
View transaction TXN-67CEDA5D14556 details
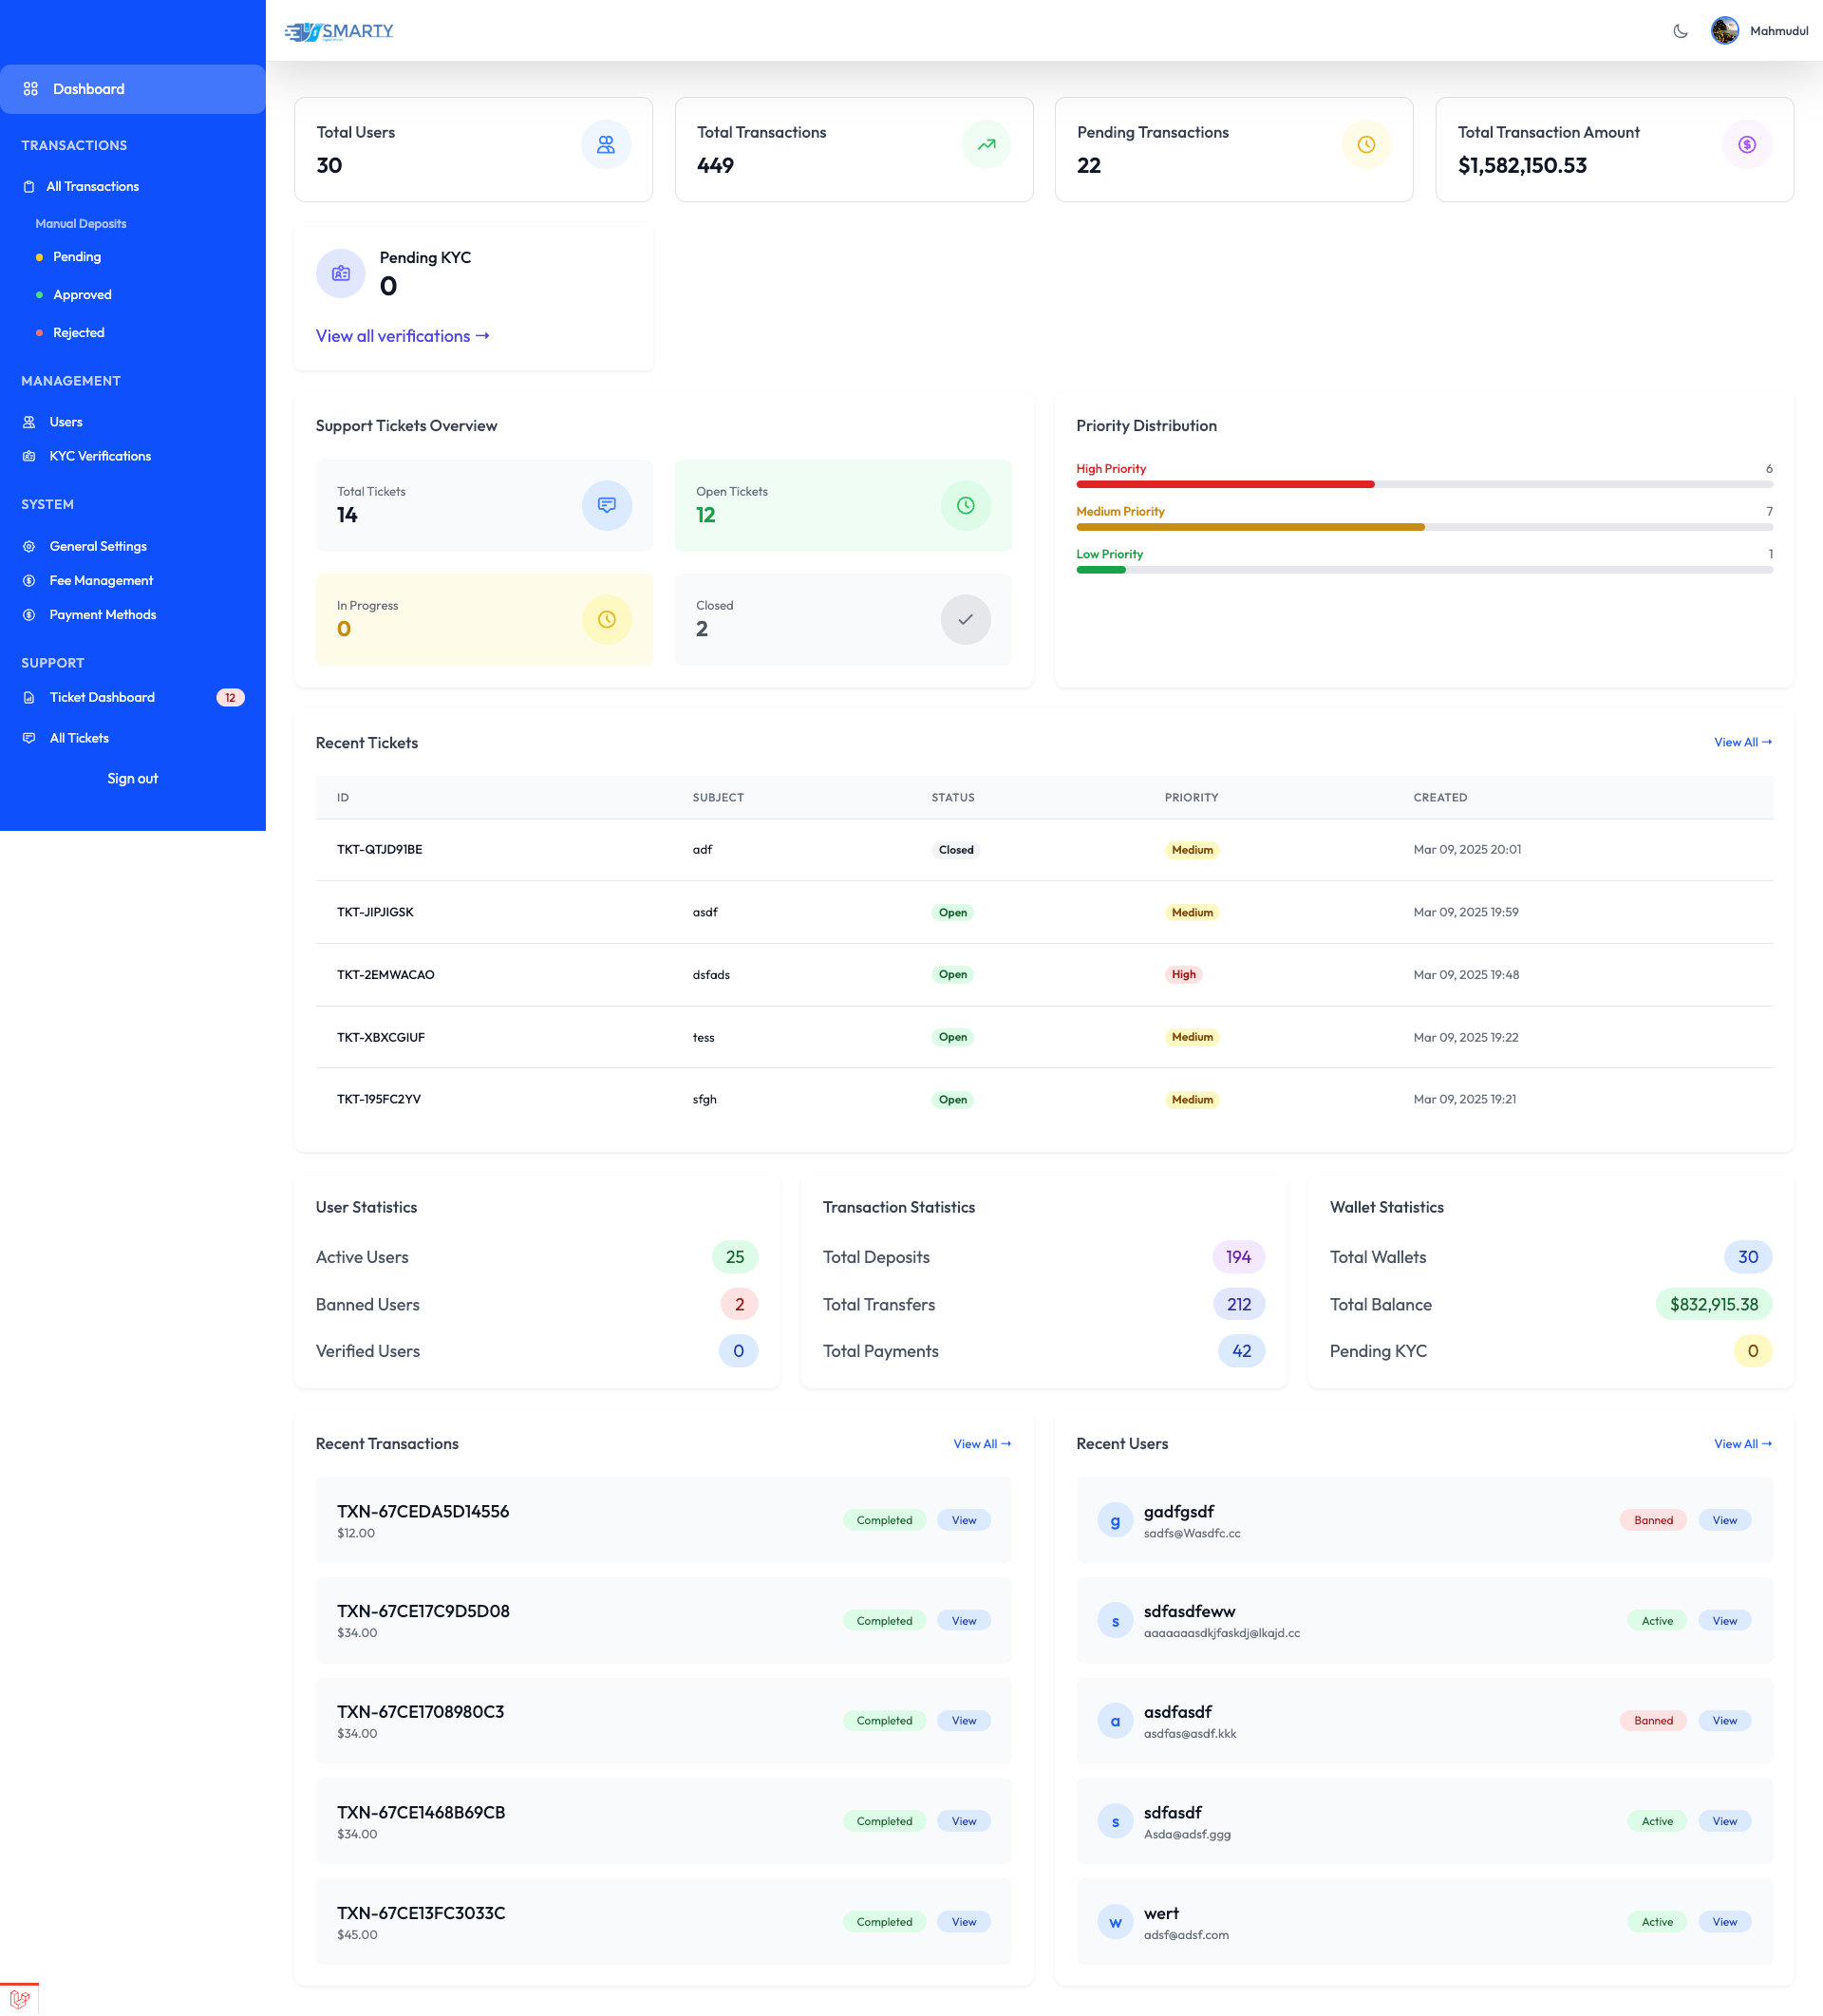963,1519
